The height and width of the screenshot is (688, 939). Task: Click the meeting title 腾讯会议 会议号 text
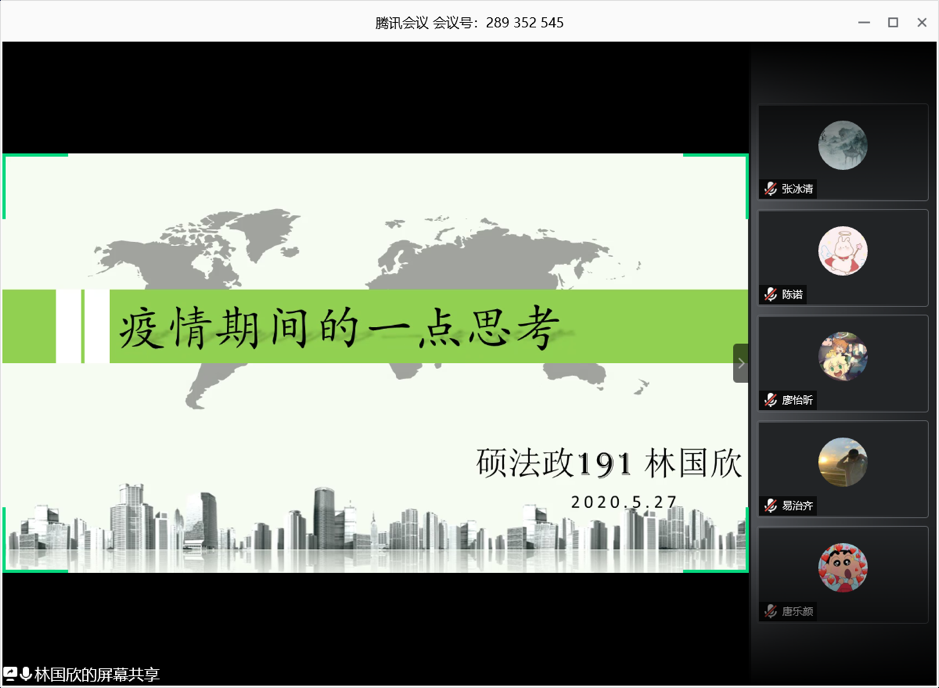click(x=469, y=22)
